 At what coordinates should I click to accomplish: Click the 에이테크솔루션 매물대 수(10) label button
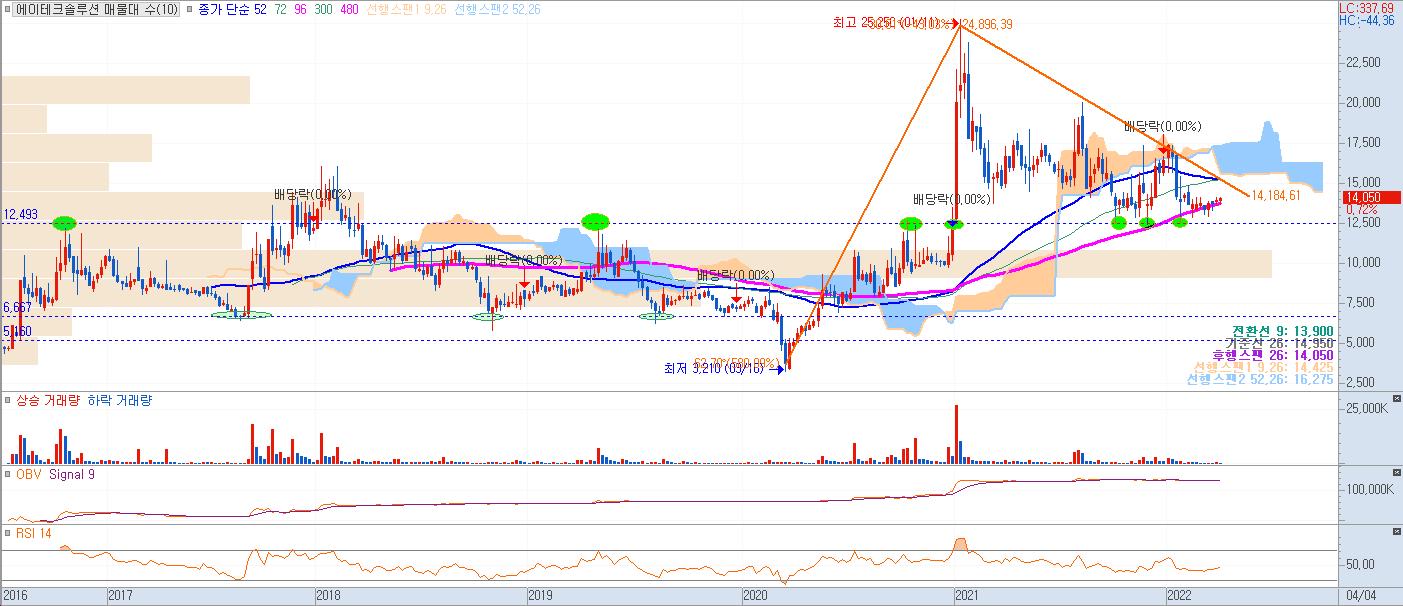point(98,8)
